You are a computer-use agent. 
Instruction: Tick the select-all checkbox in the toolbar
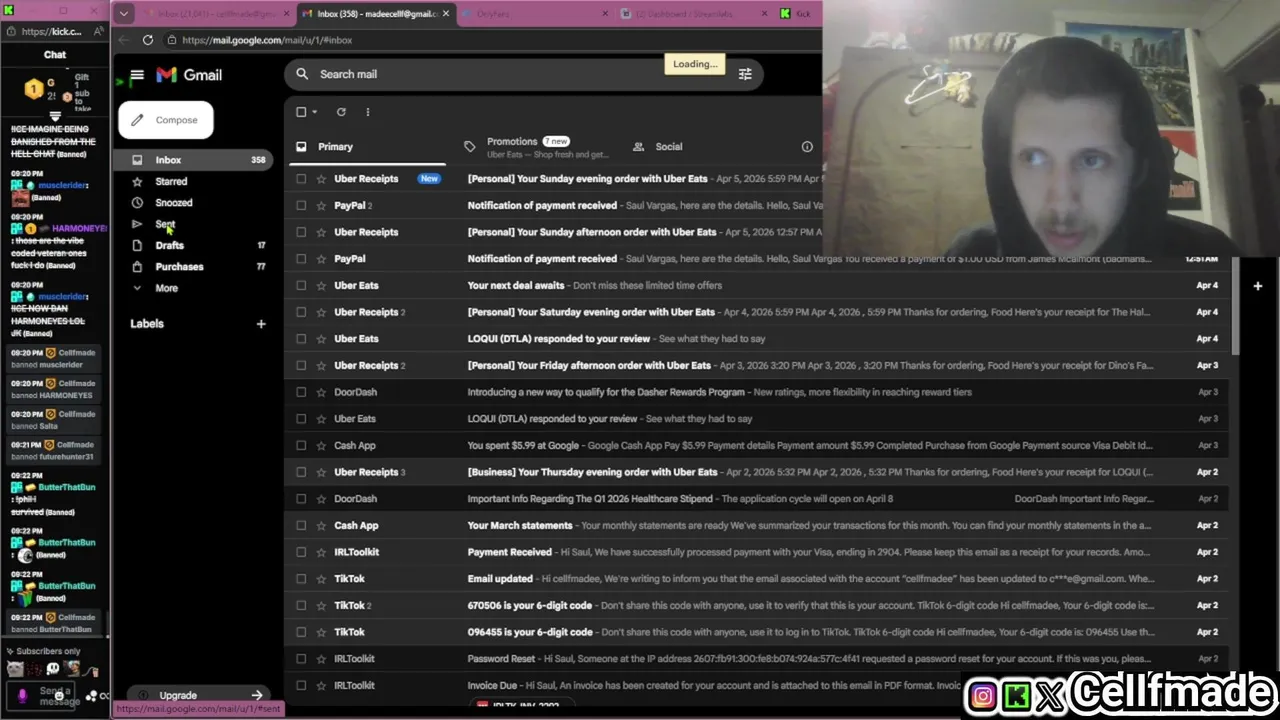pyautogui.click(x=301, y=112)
